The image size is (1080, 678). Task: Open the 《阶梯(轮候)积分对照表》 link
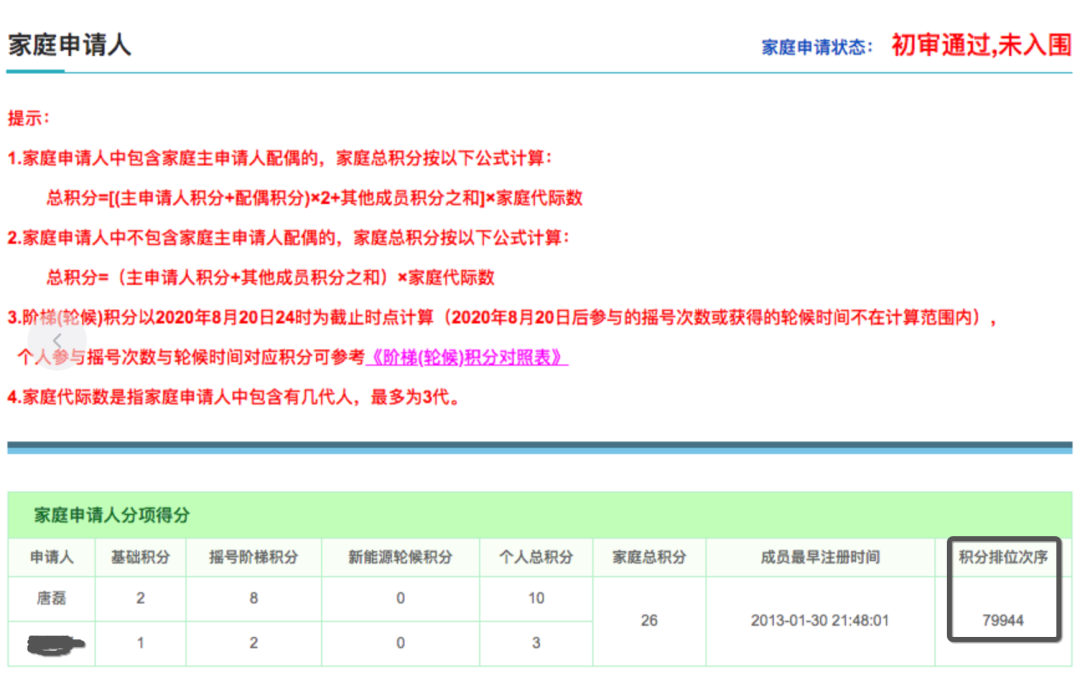point(467,358)
